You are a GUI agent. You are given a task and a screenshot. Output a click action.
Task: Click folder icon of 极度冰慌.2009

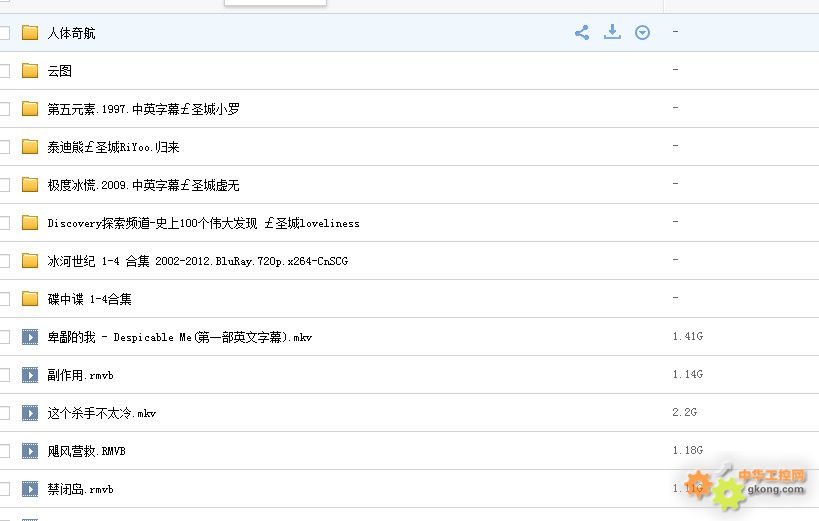tap(30, 185)
